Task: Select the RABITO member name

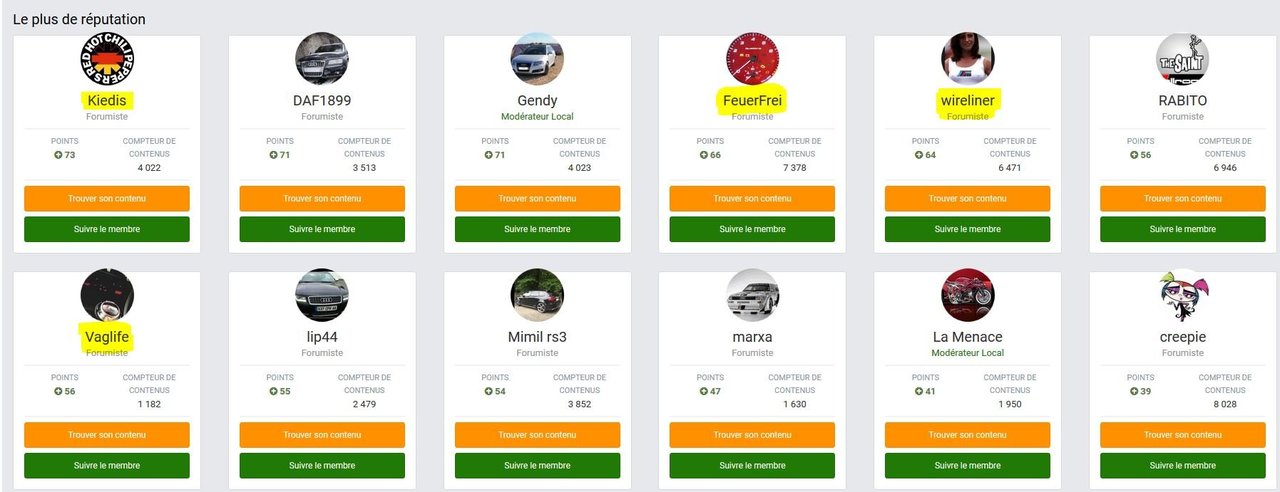Action: pyautogui.click(x=1182, y=100)
